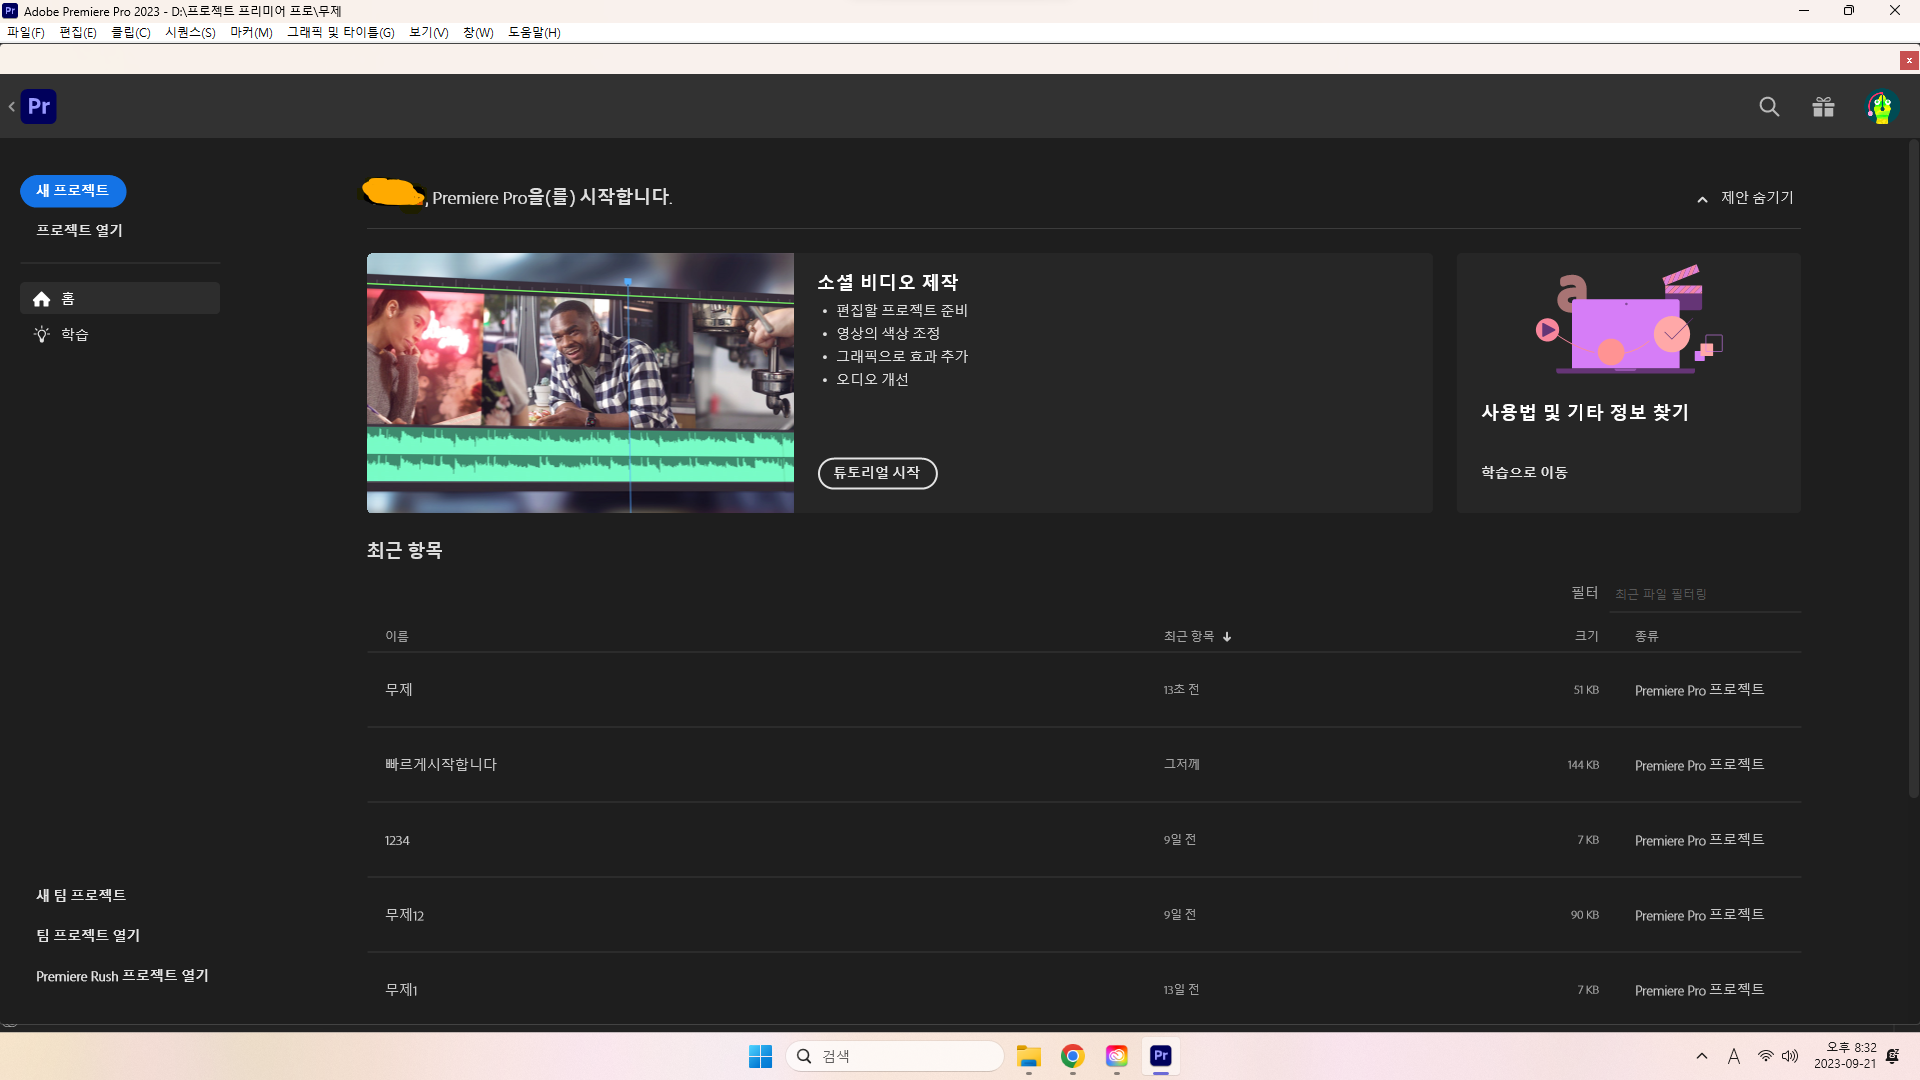Click the social video tutorial thumbnail
The image size is (1920, 1080).
(x=580, y=383)
